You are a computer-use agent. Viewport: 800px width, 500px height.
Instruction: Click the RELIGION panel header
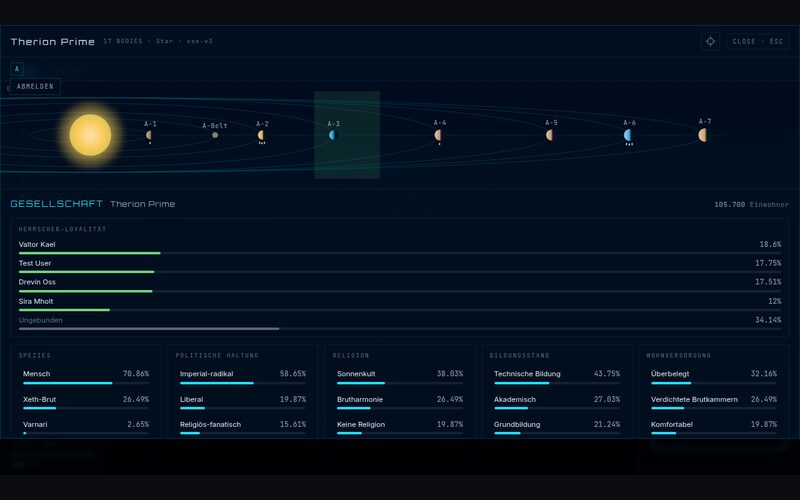click(351, 355)
